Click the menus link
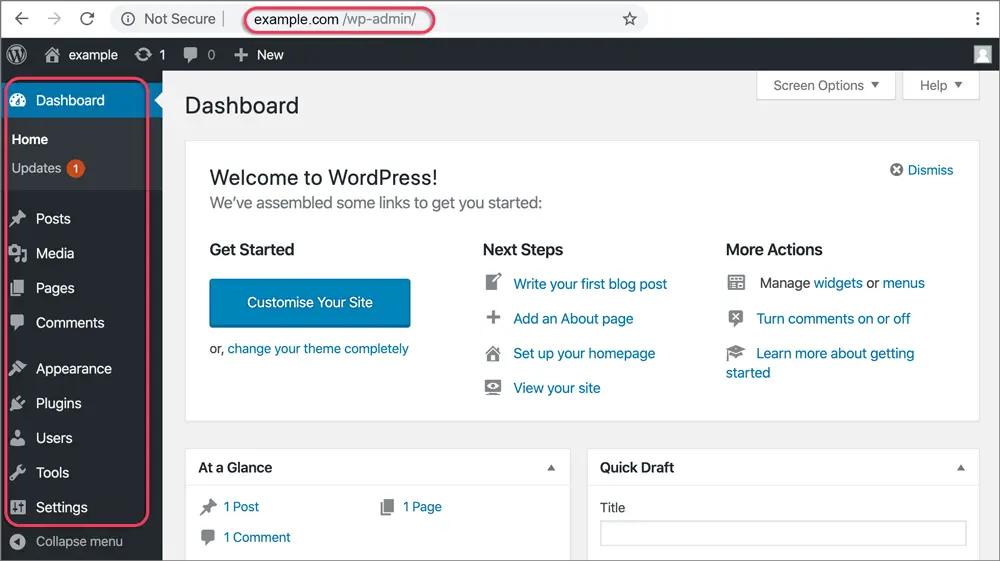 click(904, 283)
